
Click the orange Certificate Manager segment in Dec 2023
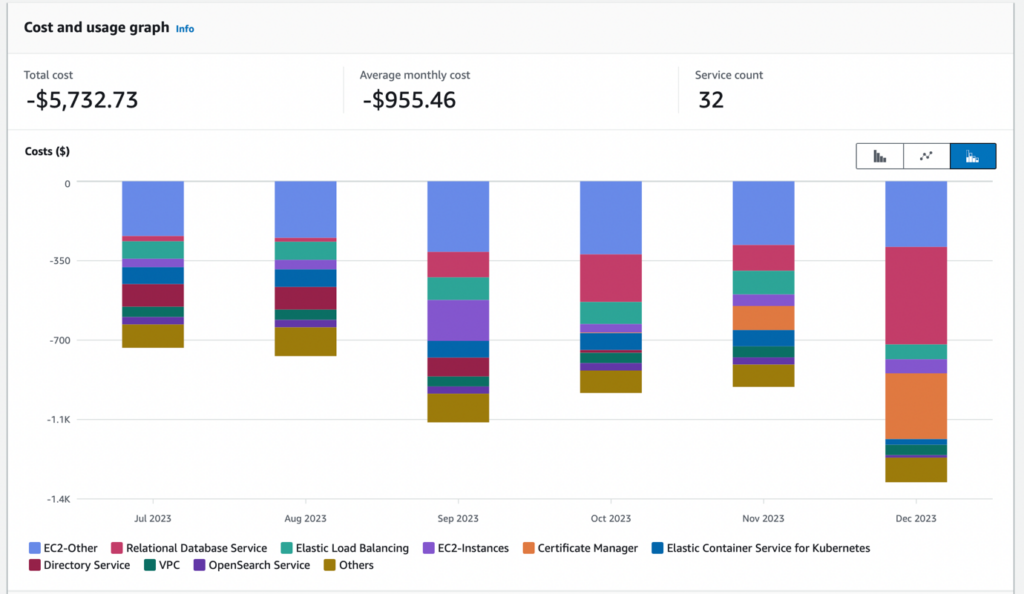point(915,406)
